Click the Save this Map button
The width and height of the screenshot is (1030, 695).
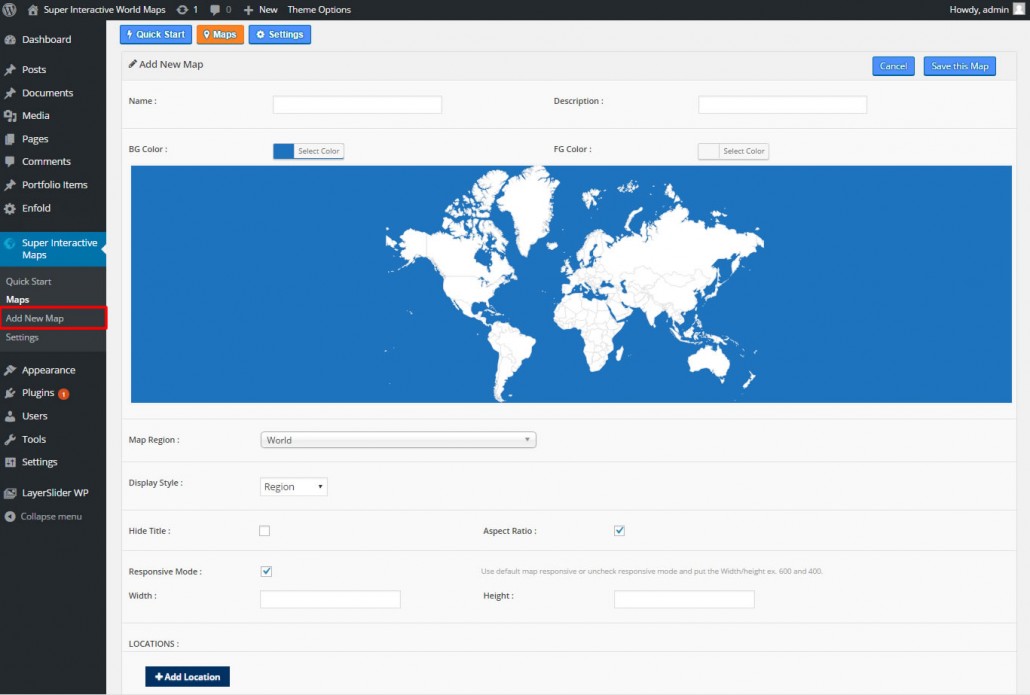click(958, 65)
